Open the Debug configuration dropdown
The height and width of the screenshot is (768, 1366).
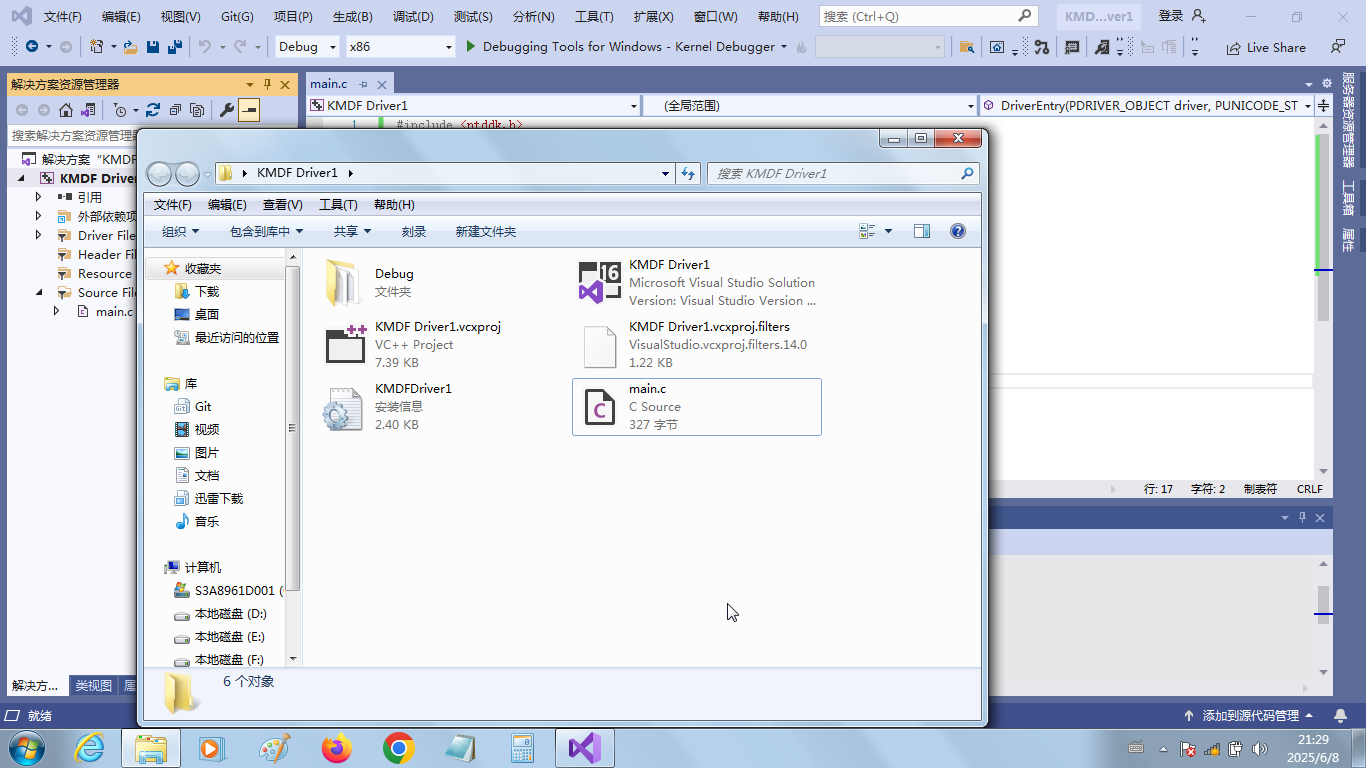pos(307,47)
